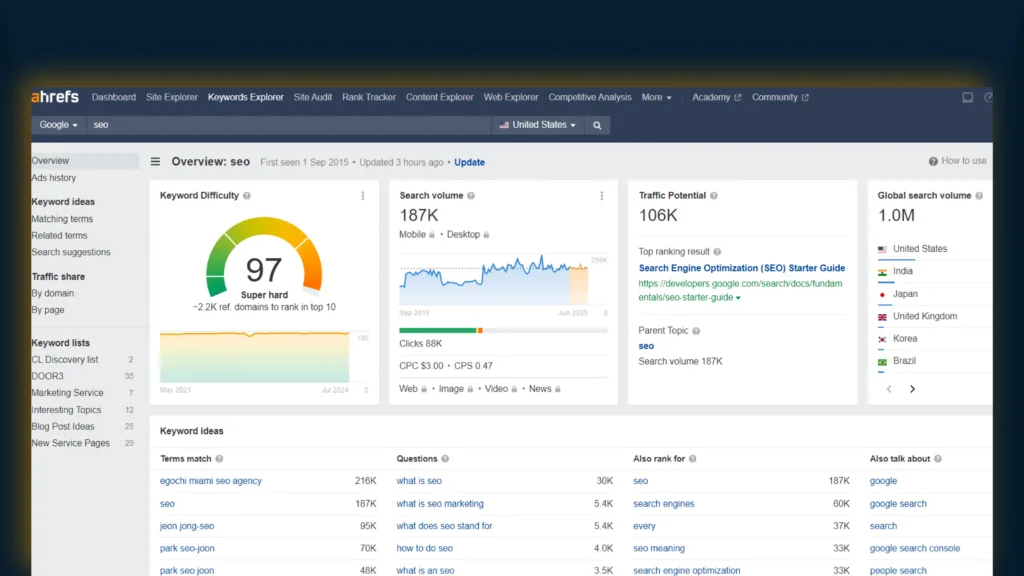
Task: Expand the top ranking result URL dropdown
Action: click(738, 298)
